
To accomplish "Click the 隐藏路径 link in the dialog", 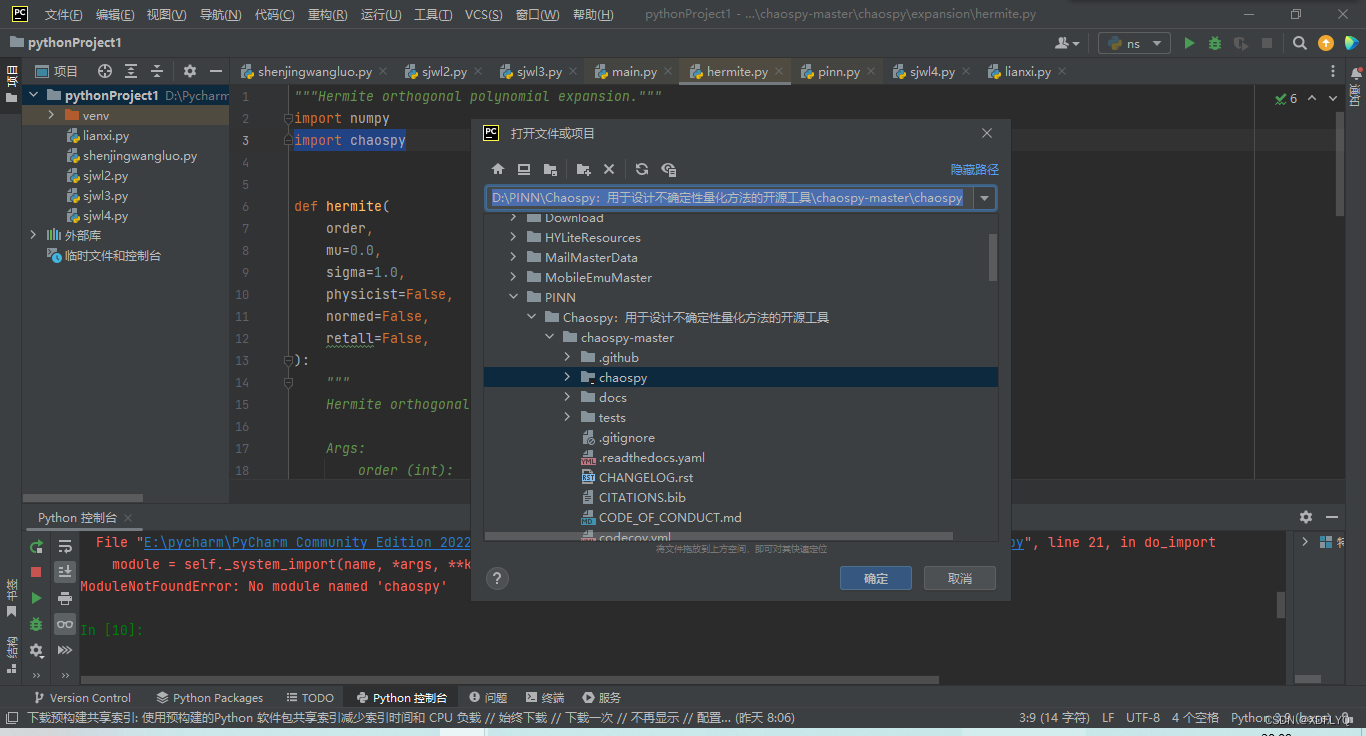I will pos(973,169).
